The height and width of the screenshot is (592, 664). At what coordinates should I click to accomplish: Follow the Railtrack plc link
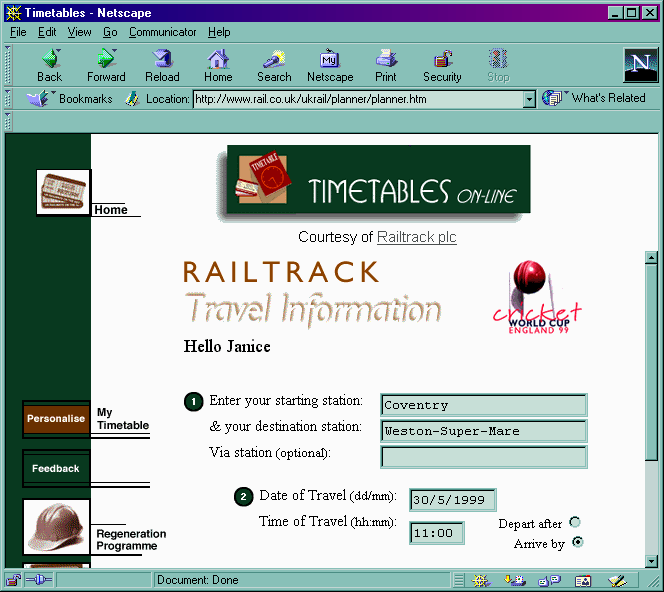(x=417, y=237)
